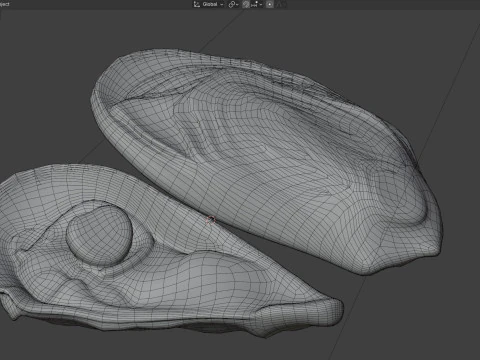Open the pivot point dropdown
The height and width of the screenshot is (360, 480).
pos(233,4)
